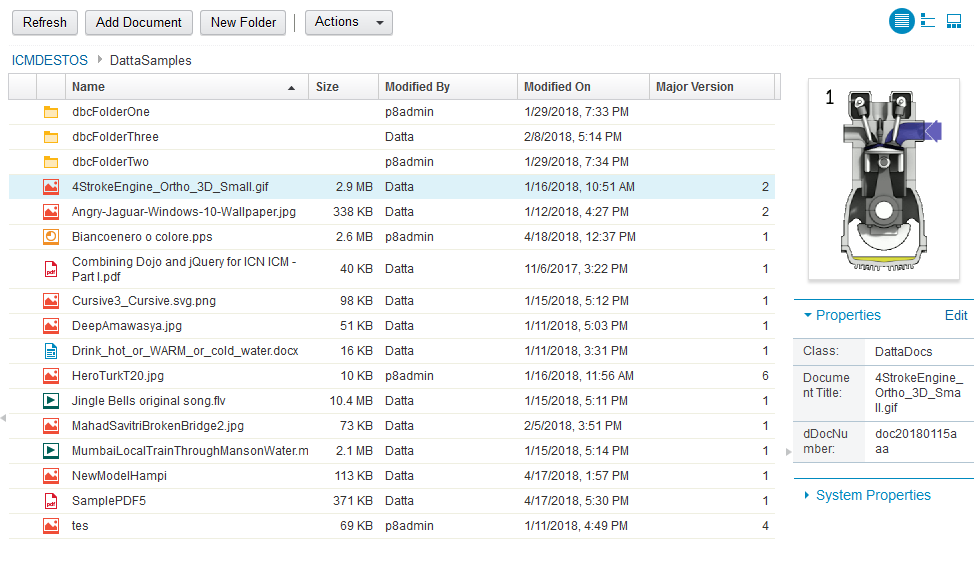Image resolution: width=976 pixels, height=568 pixels.
Task: Sort by Major Version column header
Action: [x=712, y=87]
